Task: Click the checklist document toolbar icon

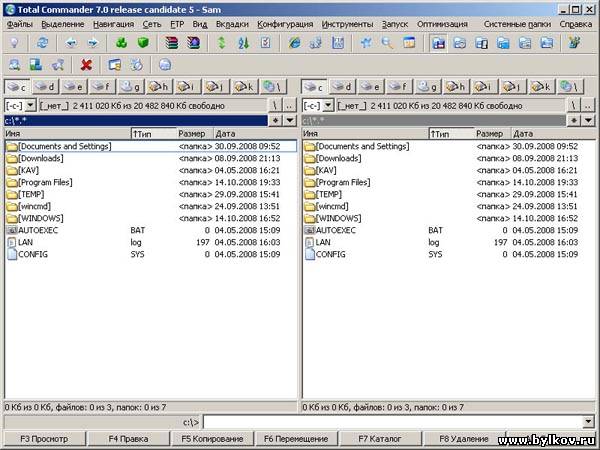Action: (265, 42)
